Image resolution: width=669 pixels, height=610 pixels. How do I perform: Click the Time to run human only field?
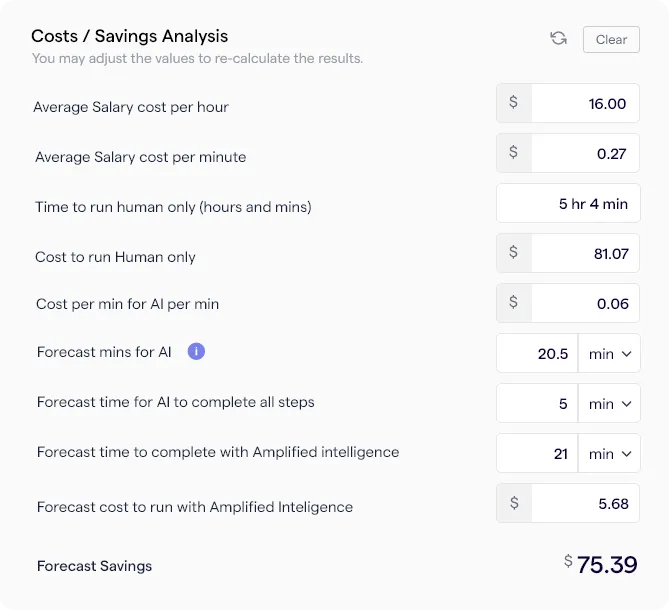click(x=568, y=203)
